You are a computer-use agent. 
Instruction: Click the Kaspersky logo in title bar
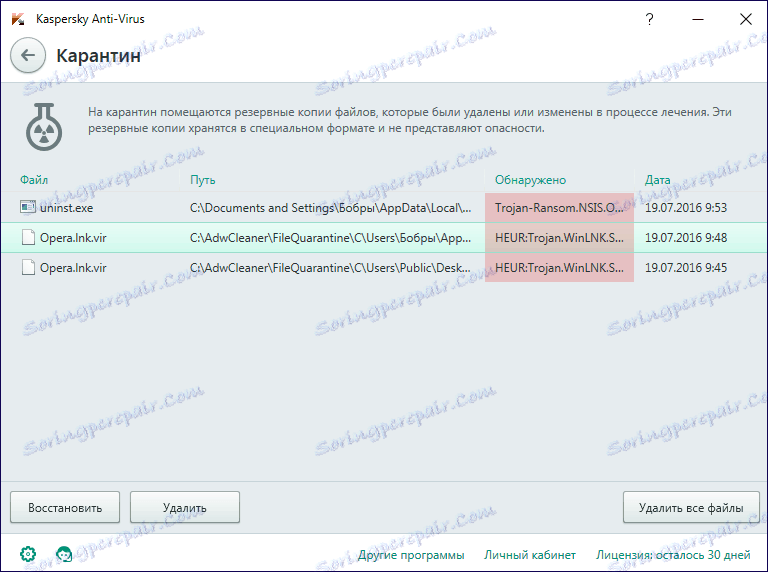(x=18, y=19)
